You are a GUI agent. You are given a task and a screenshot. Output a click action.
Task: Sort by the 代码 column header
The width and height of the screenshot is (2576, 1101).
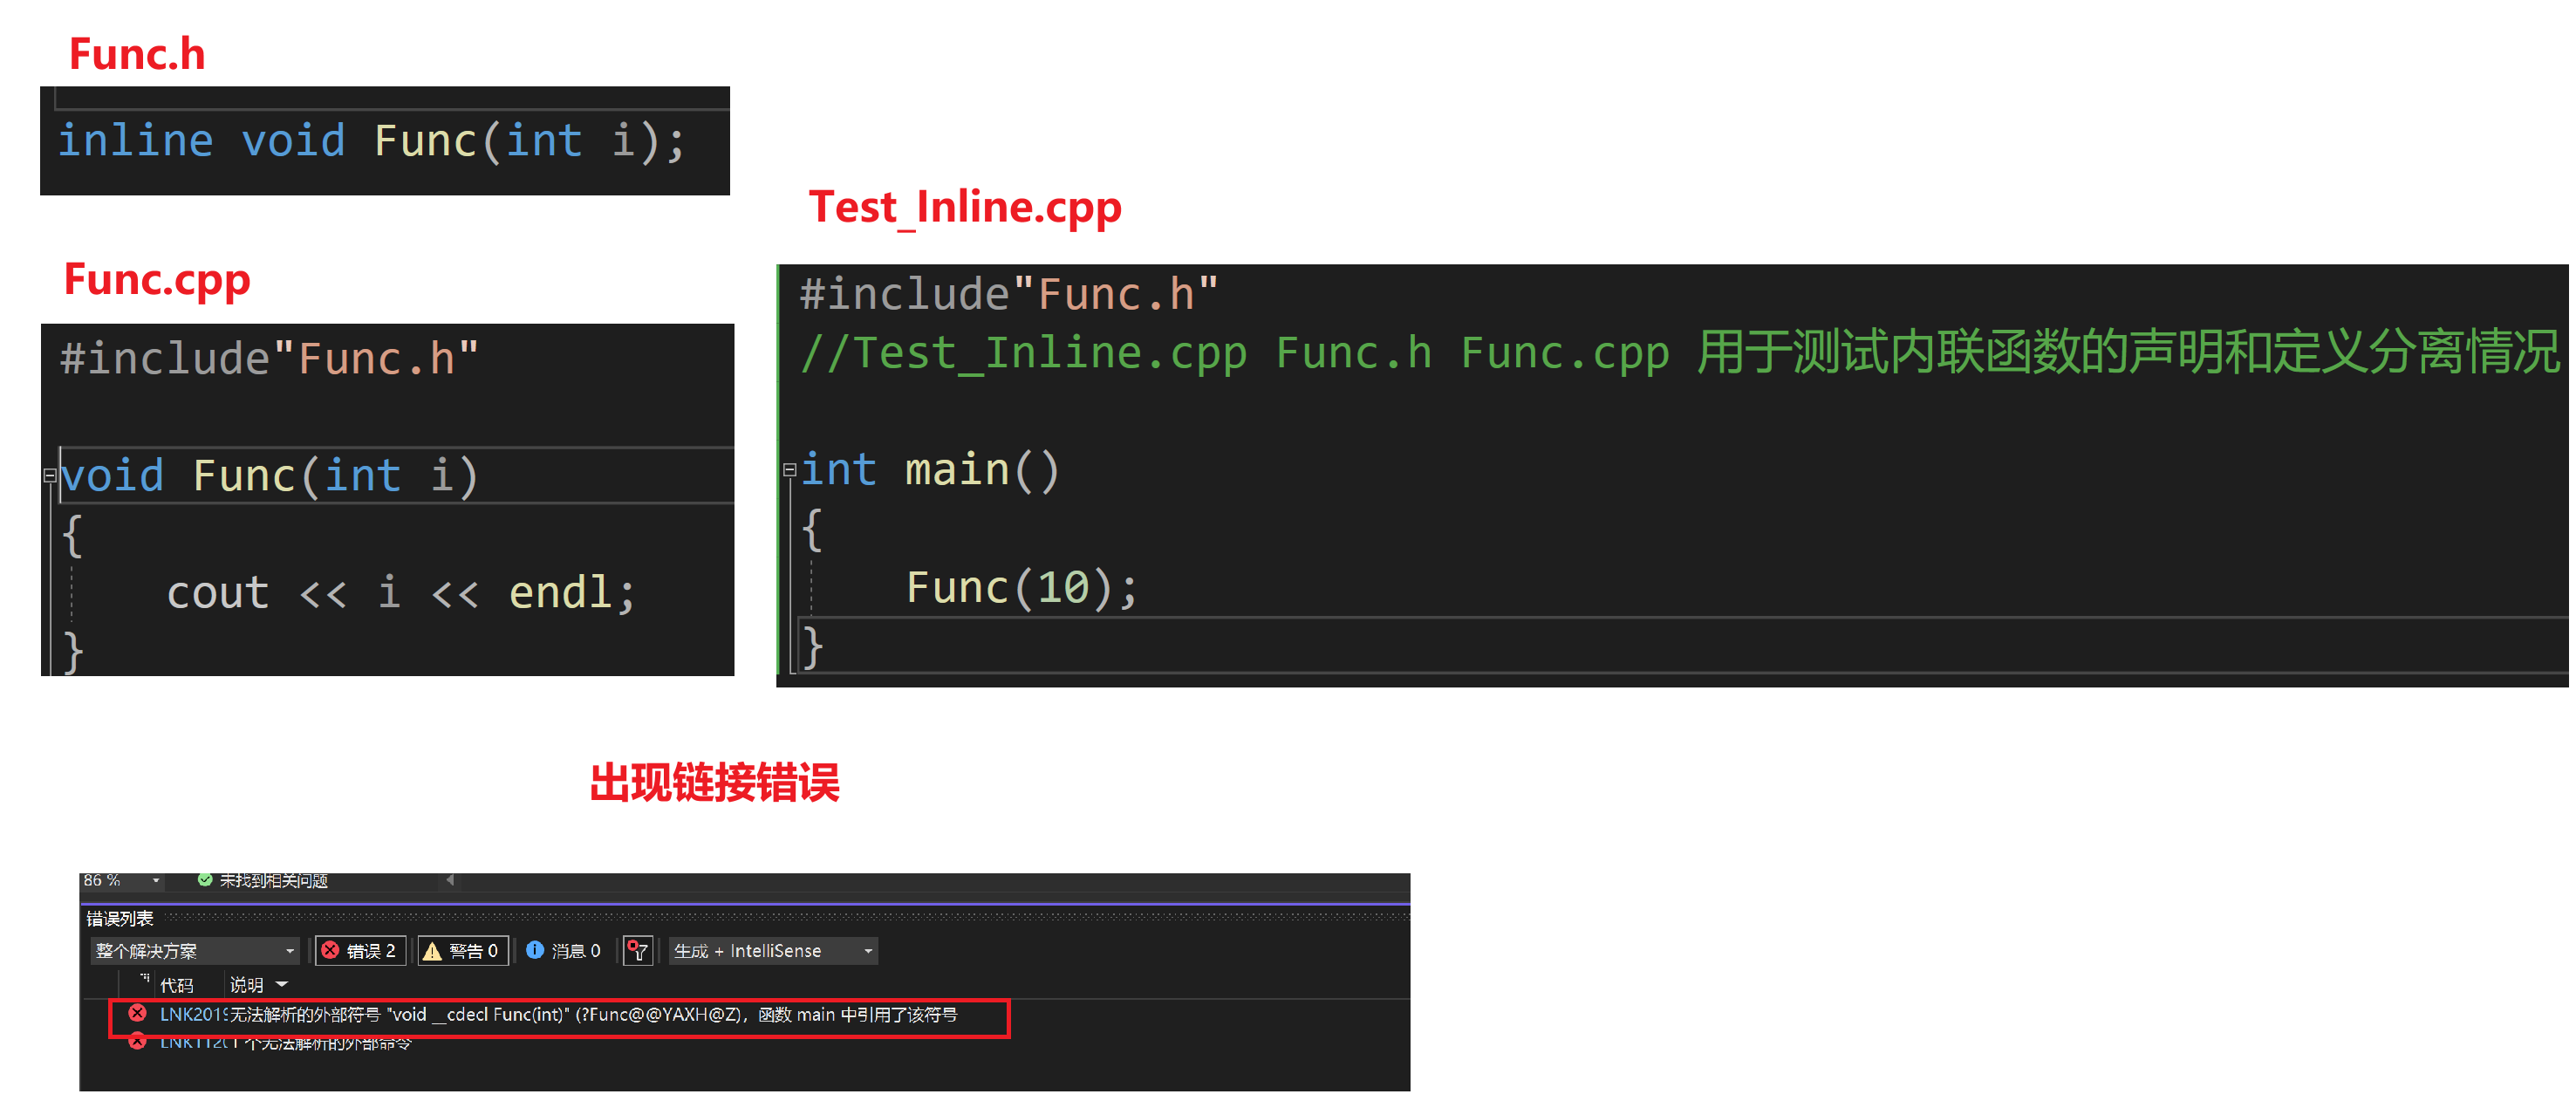pos(177,986)
